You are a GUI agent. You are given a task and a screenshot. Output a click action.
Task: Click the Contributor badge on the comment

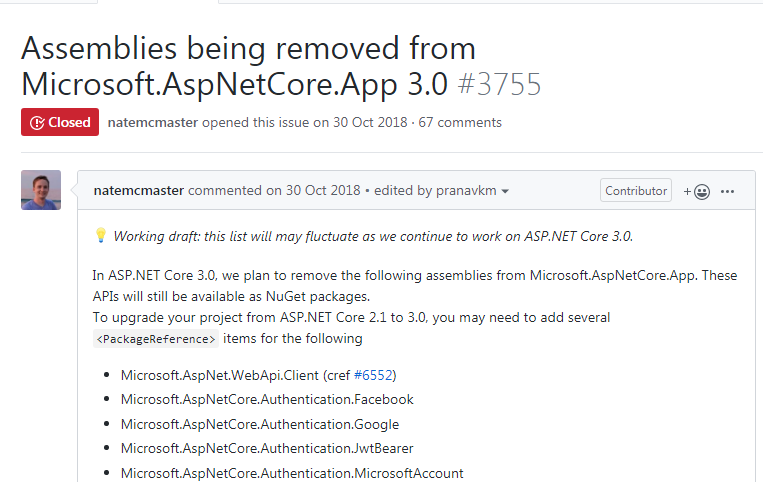[636, 191]
